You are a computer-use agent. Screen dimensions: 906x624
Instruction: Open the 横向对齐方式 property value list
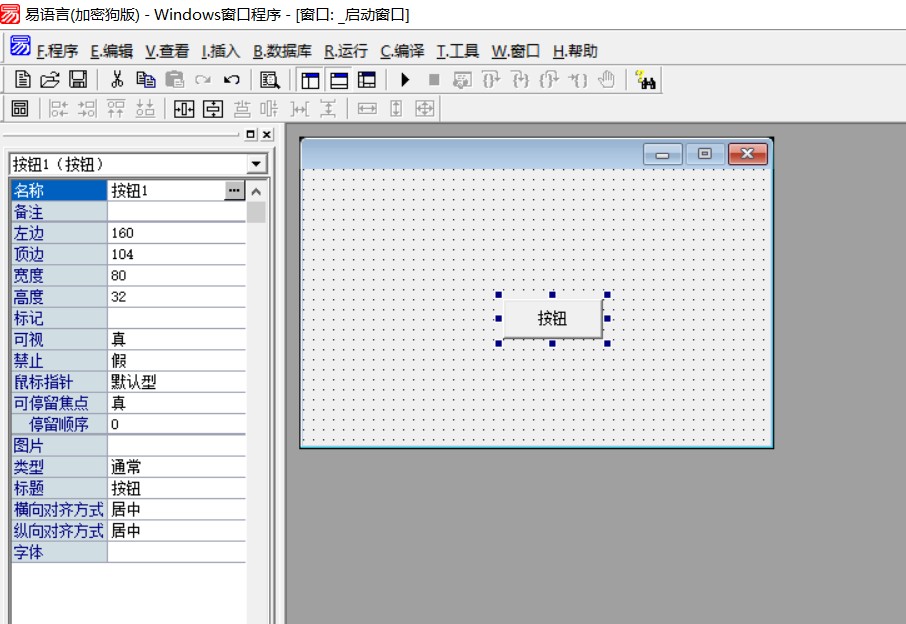[x=175, y=509]
